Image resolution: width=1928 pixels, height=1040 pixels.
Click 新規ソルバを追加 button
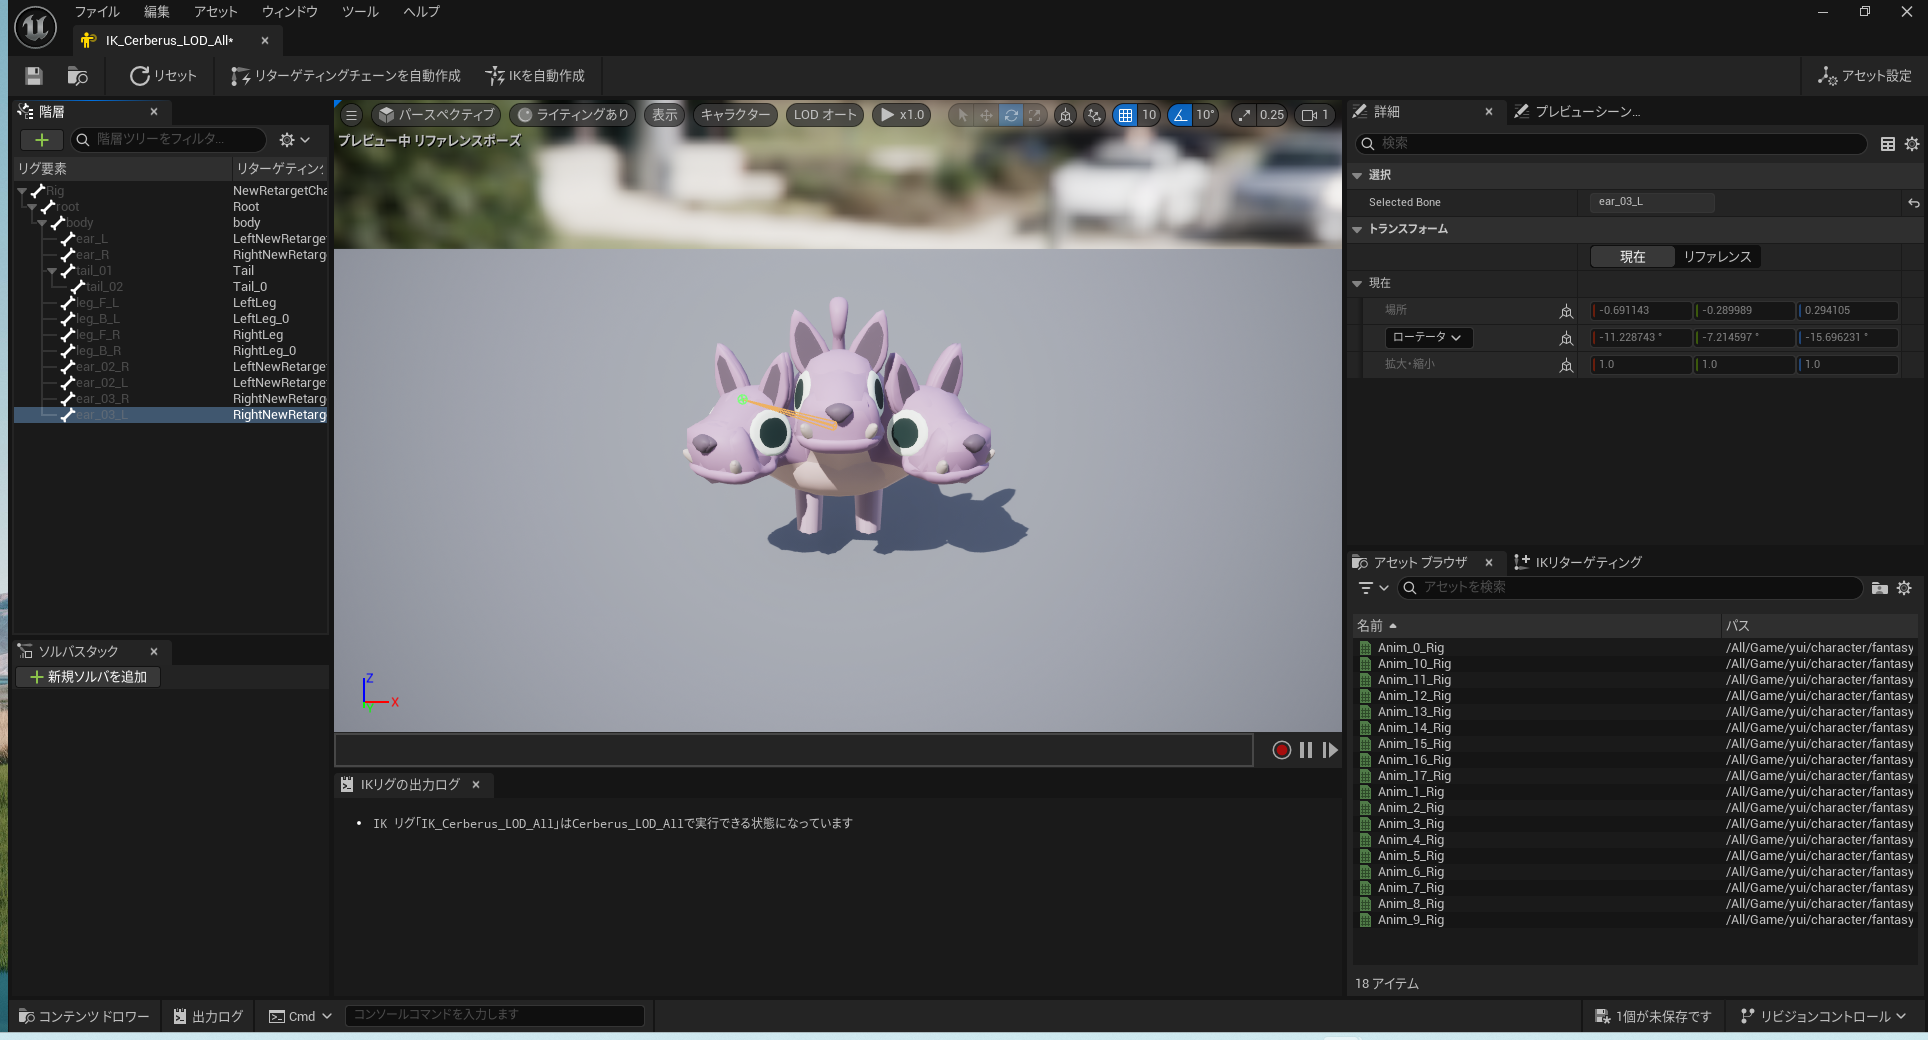pos(89,677)
